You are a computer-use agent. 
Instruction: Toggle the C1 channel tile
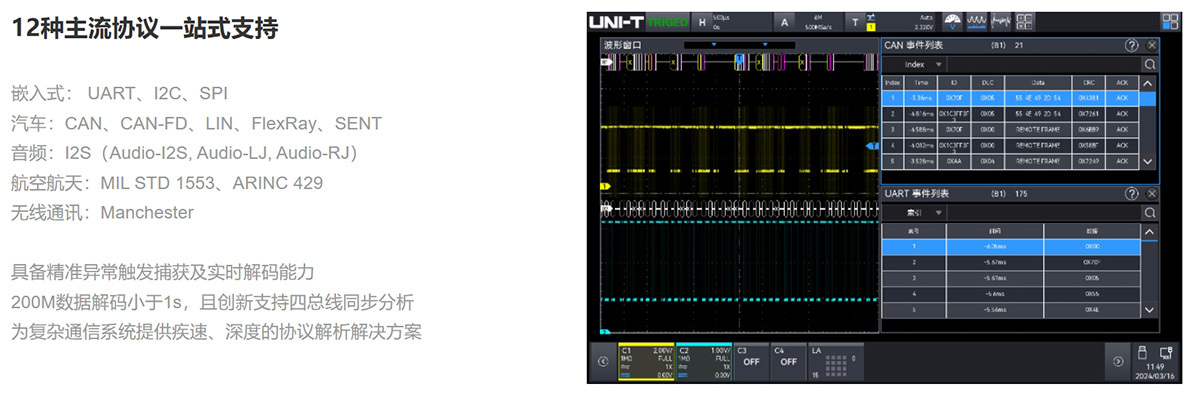(646, 362)
